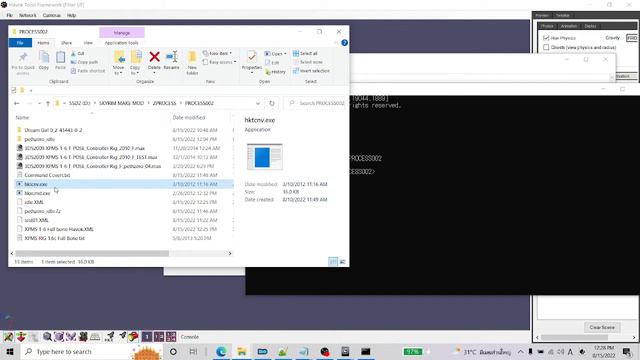Click Paste shortcut in the ribbon

tap(88, 71)
